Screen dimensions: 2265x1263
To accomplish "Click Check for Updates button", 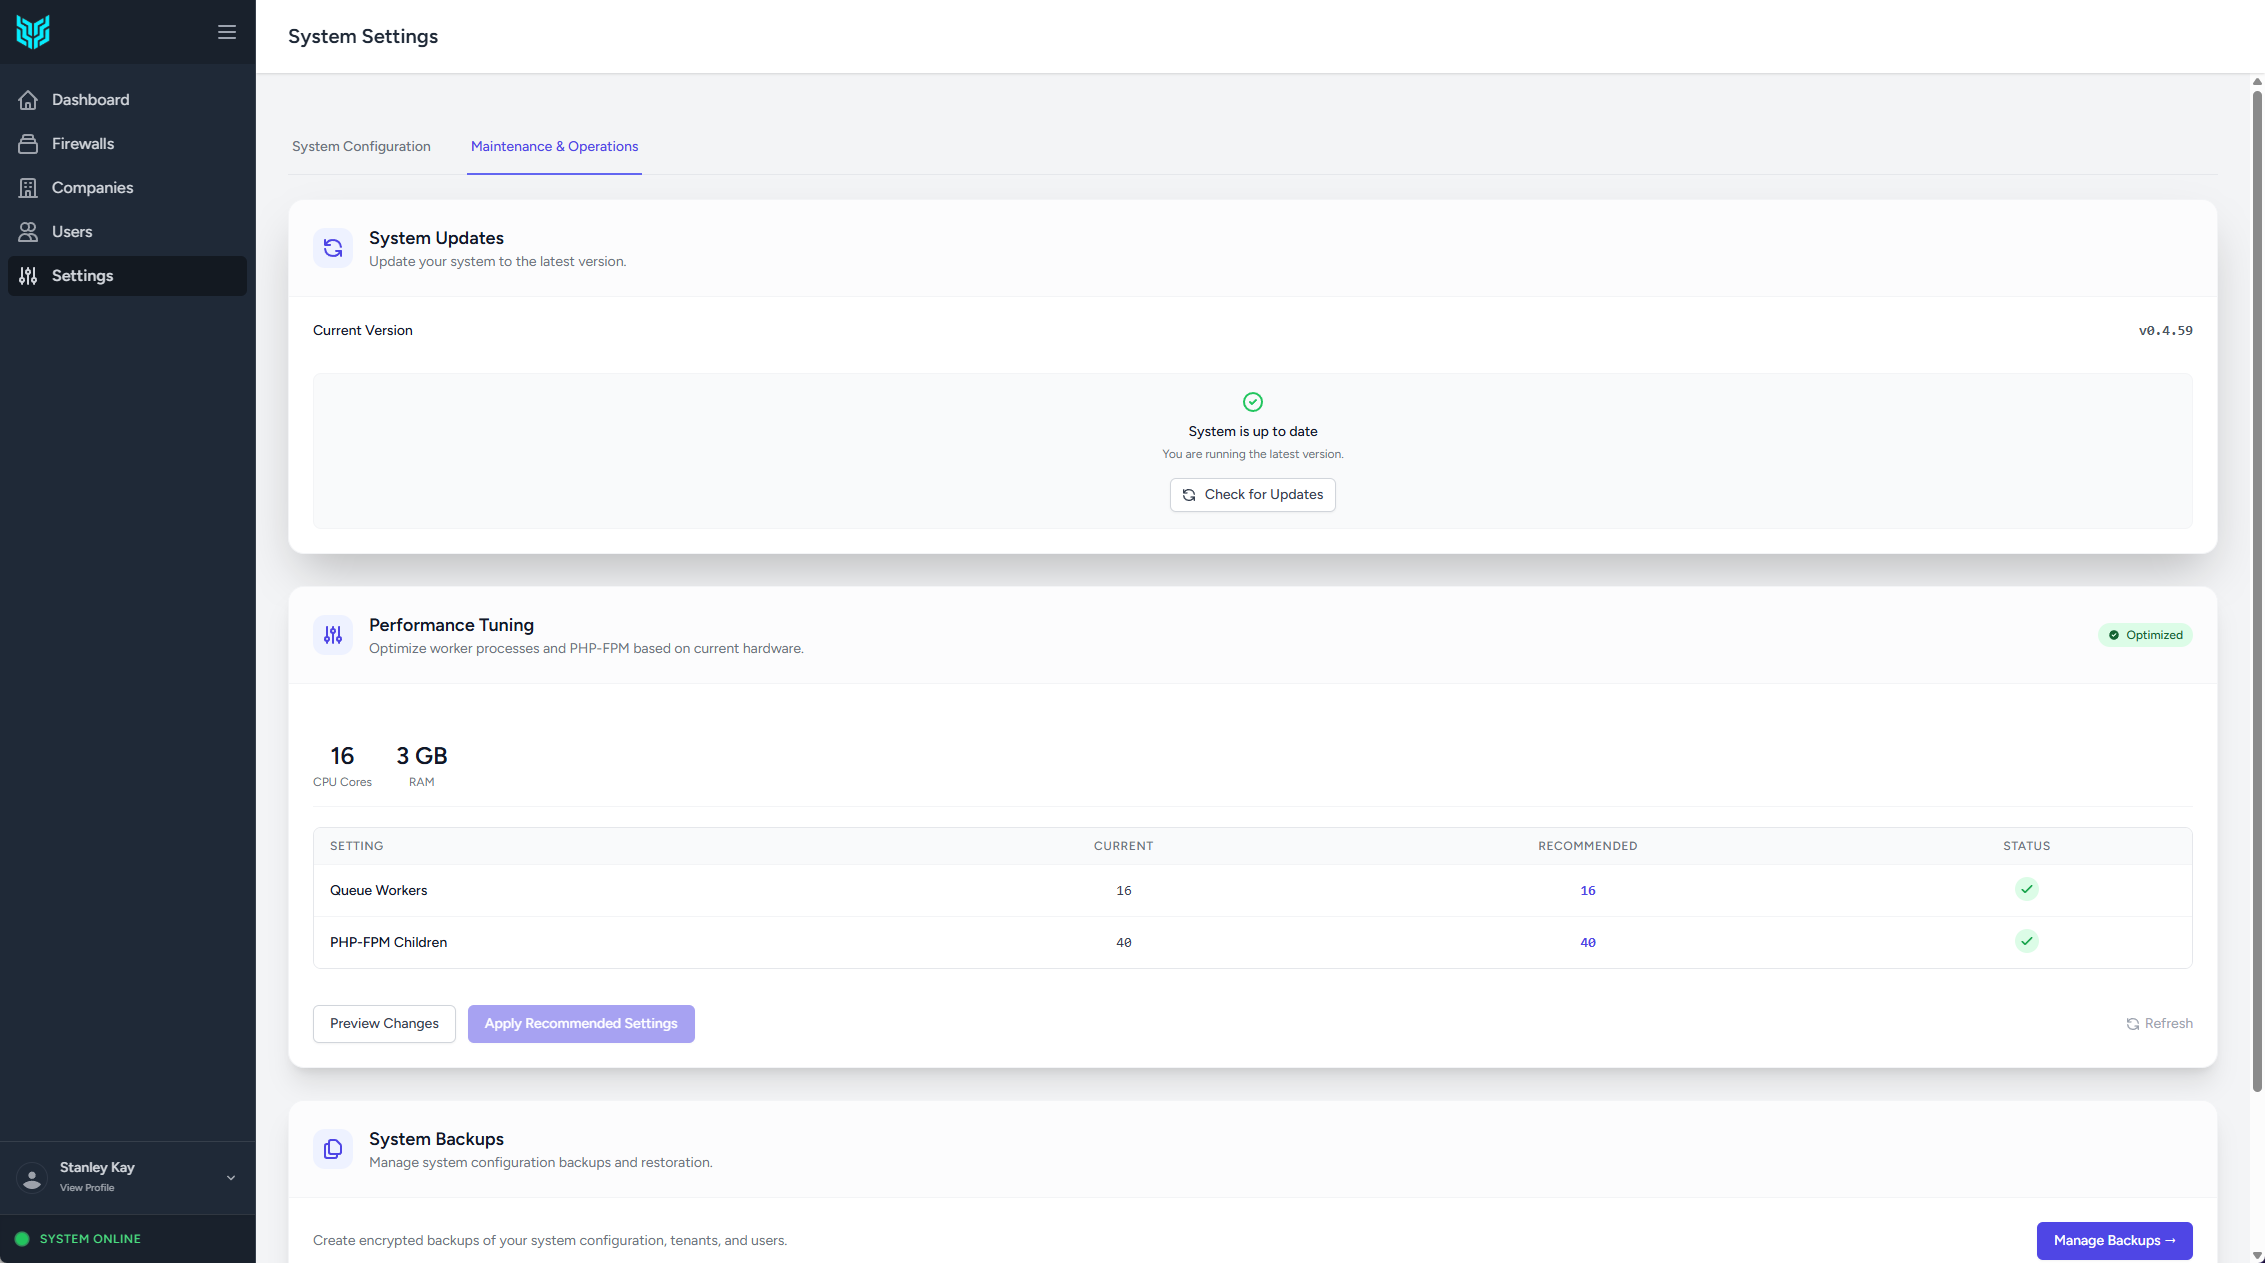I will click(x=1253, y=495).
